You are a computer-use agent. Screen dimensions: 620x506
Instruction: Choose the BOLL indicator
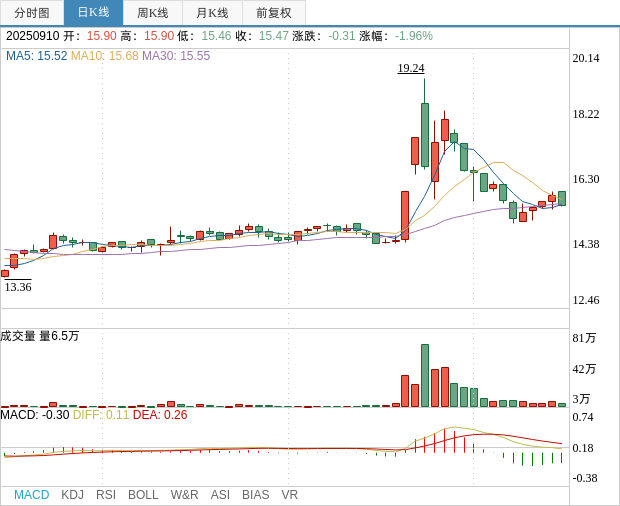[x=143, y=495]
